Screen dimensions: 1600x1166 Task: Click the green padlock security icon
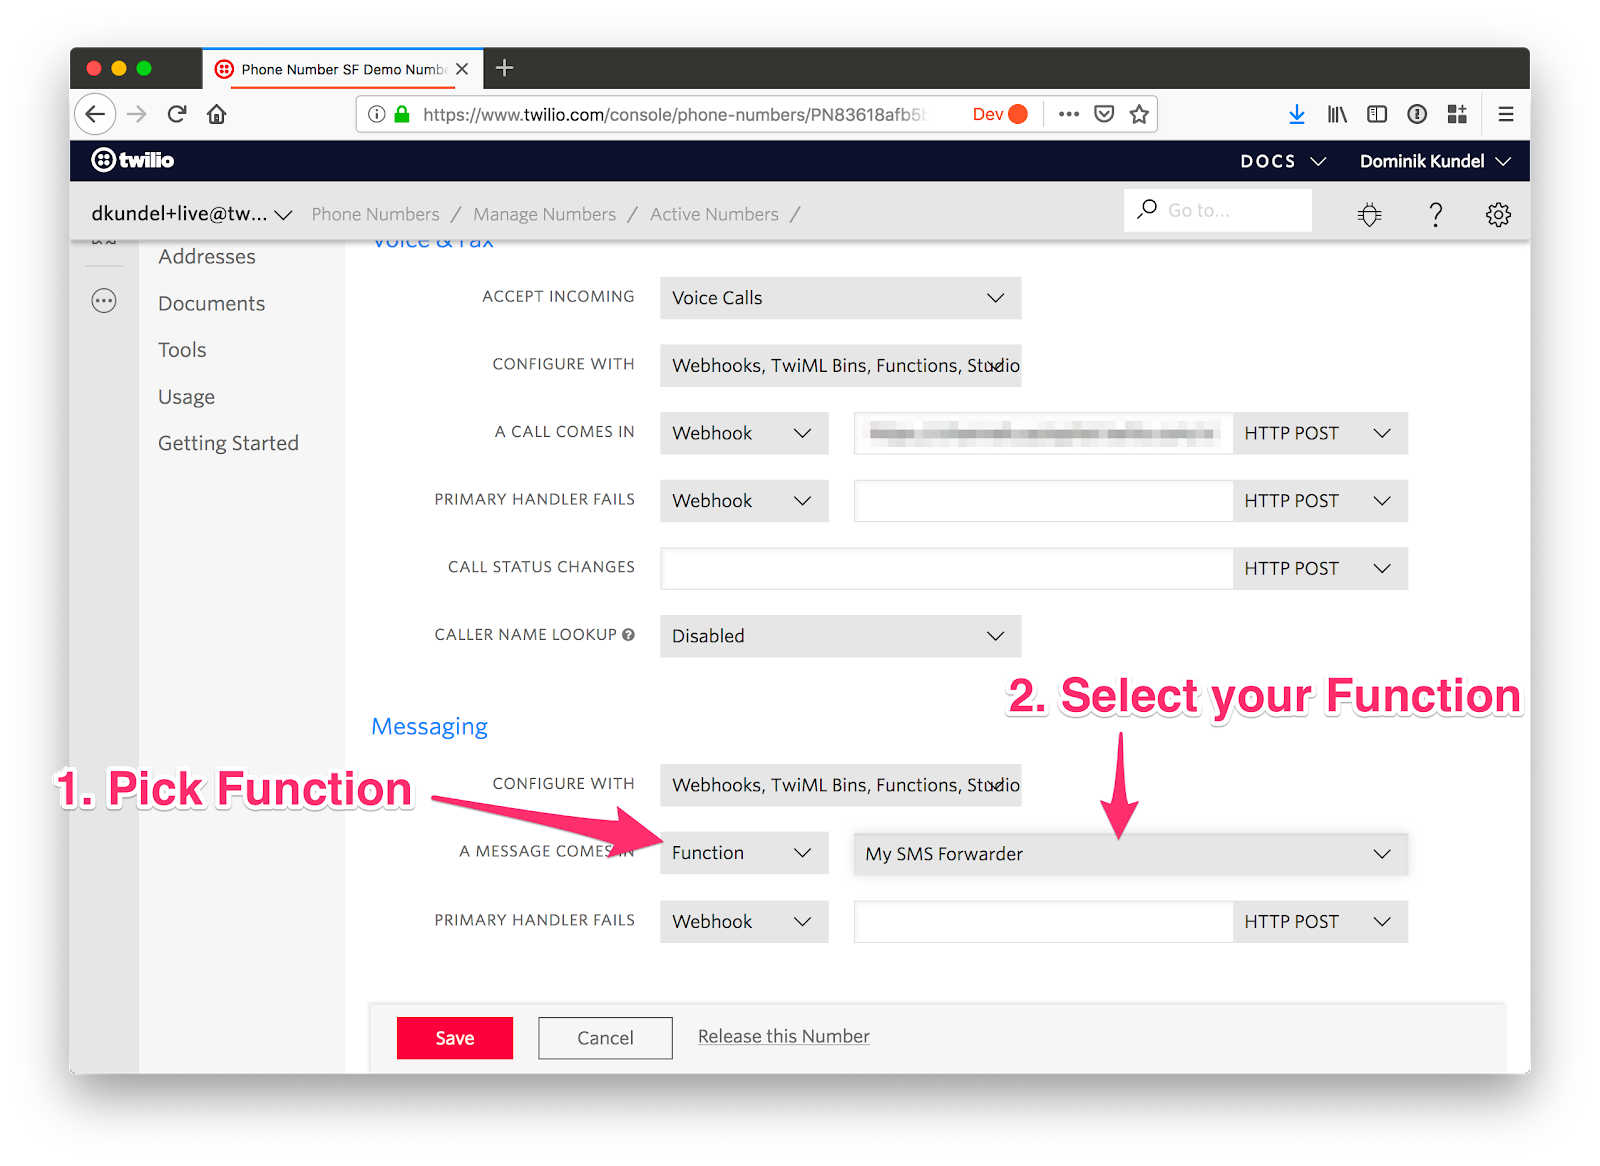(402, 114)
